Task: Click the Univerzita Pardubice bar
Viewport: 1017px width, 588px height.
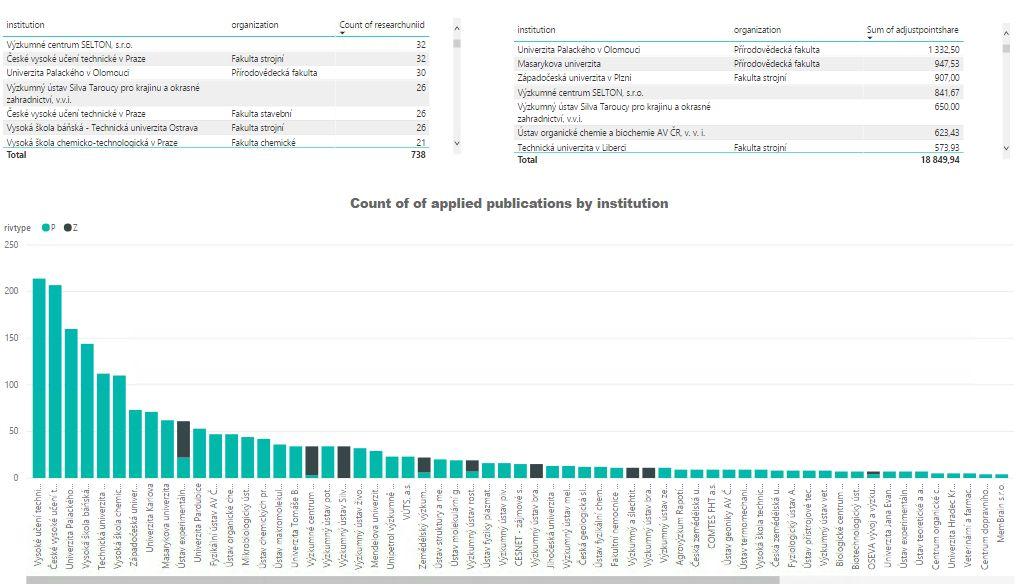Action: point(199,453)
